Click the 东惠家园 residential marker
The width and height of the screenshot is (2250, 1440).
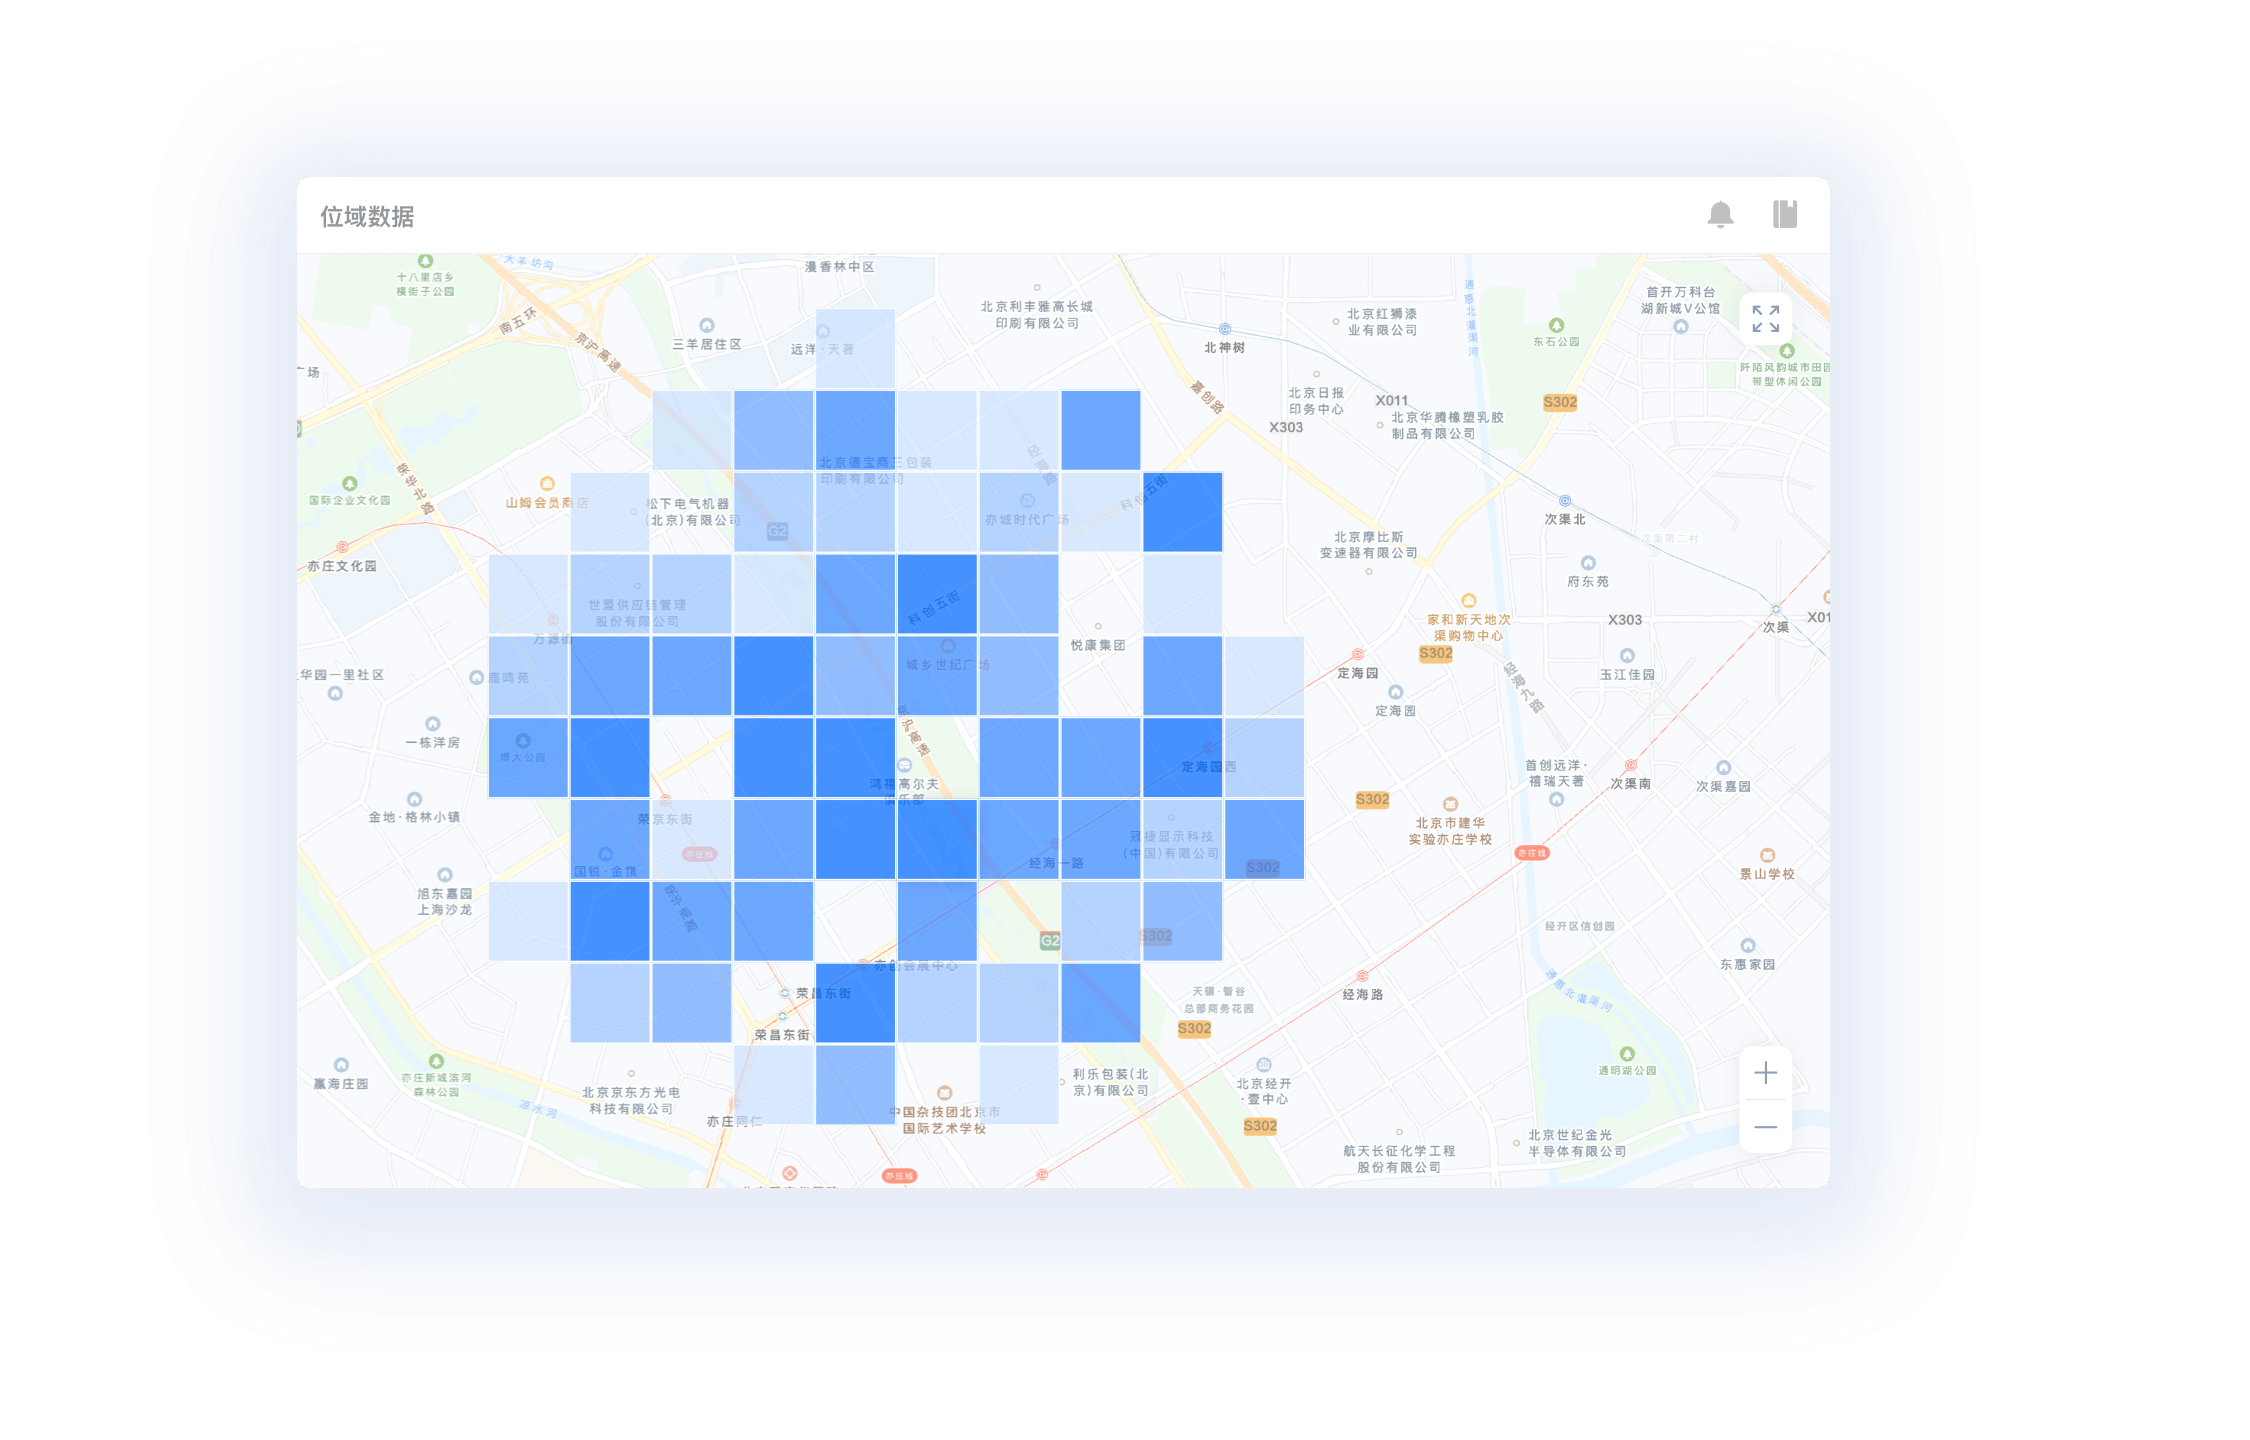[1747, 946]
